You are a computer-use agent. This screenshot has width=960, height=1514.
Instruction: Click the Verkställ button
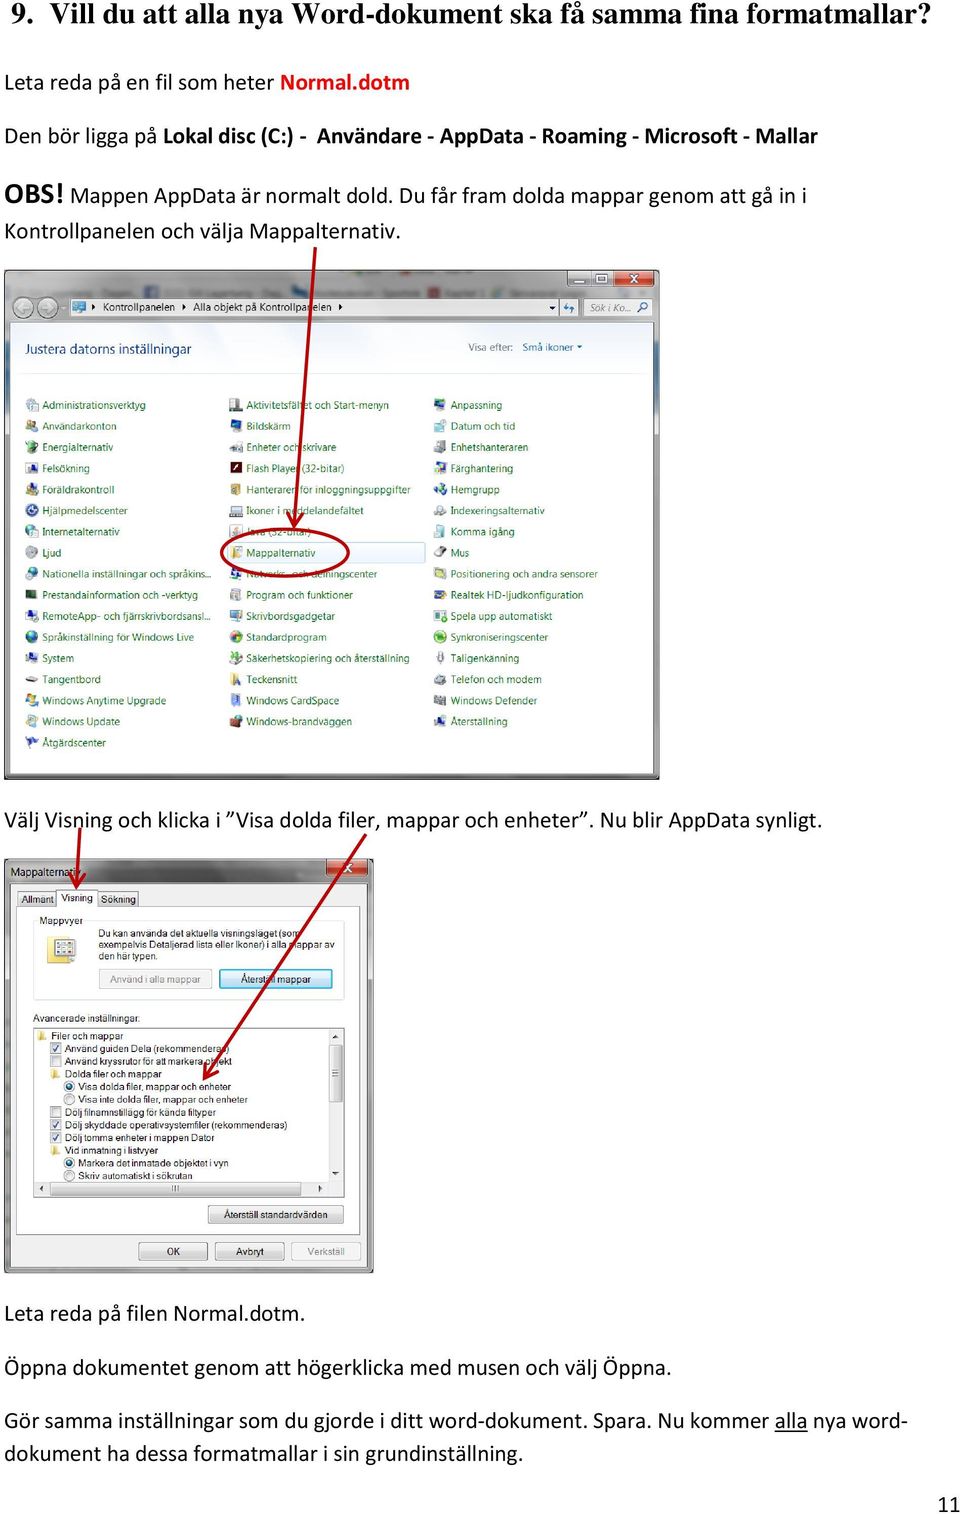[326, 1251]
